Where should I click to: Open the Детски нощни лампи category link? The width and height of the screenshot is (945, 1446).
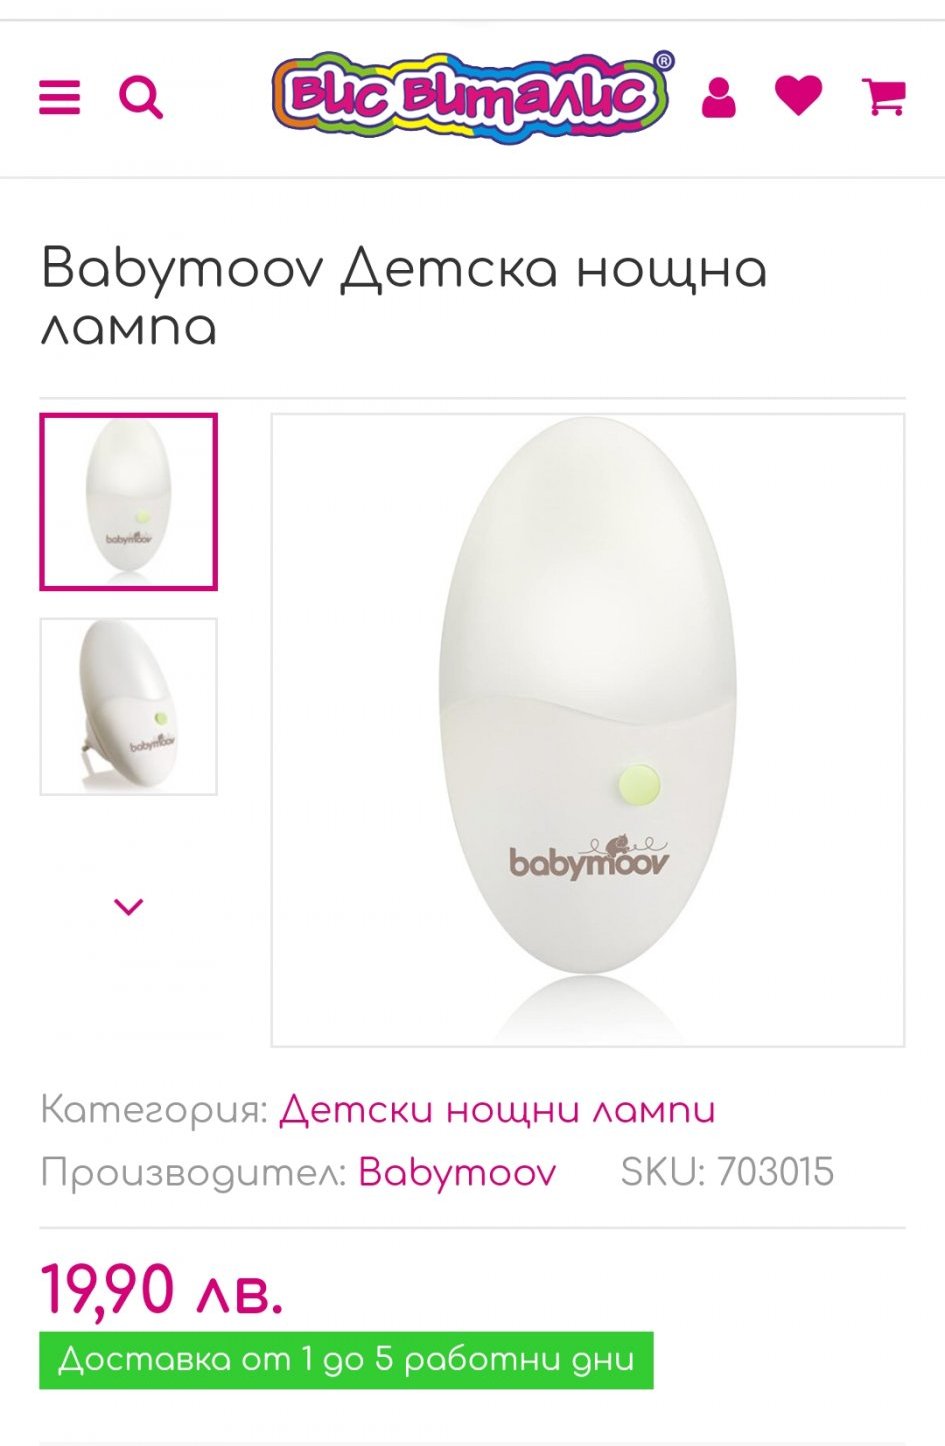(497, 1110)
